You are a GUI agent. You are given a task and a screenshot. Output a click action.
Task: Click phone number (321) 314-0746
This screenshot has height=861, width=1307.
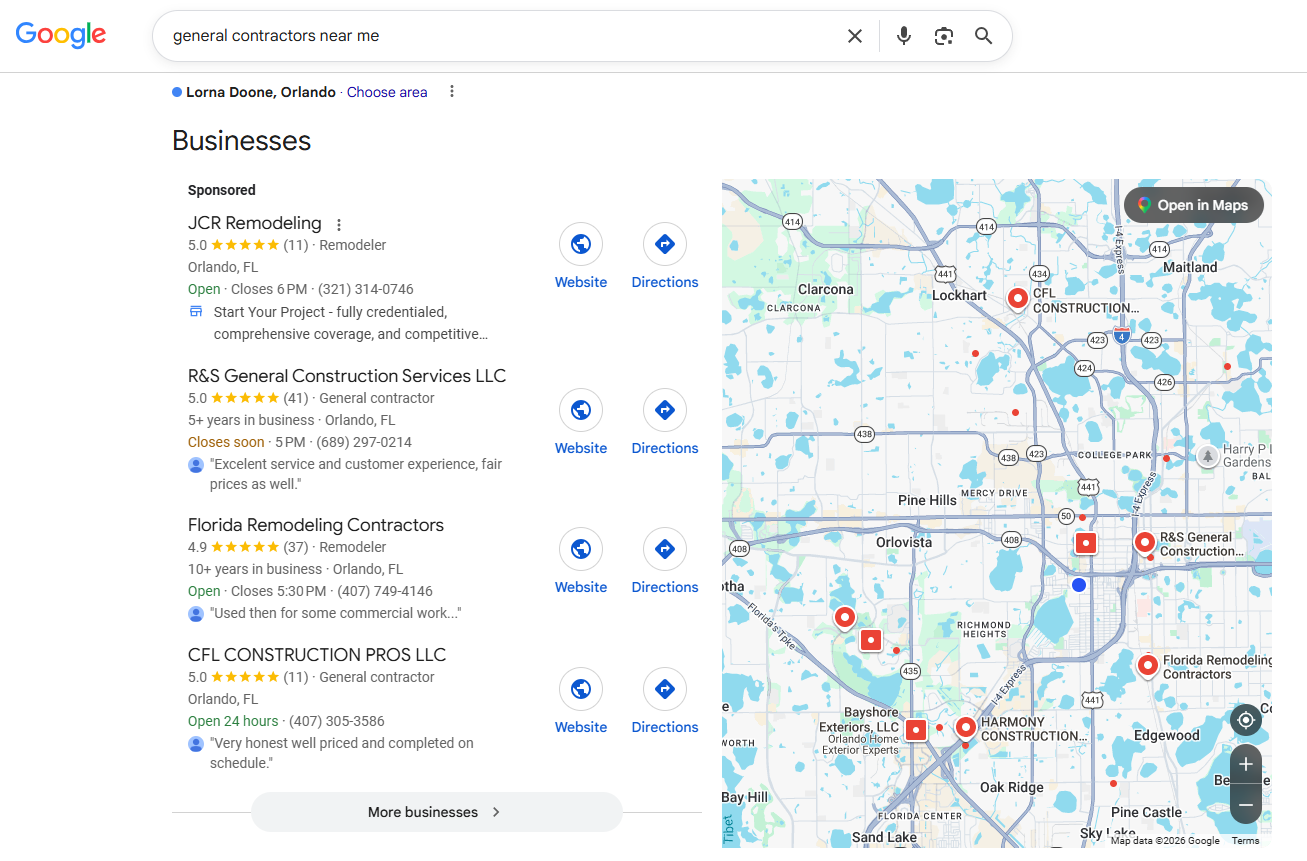click(366, 289)
